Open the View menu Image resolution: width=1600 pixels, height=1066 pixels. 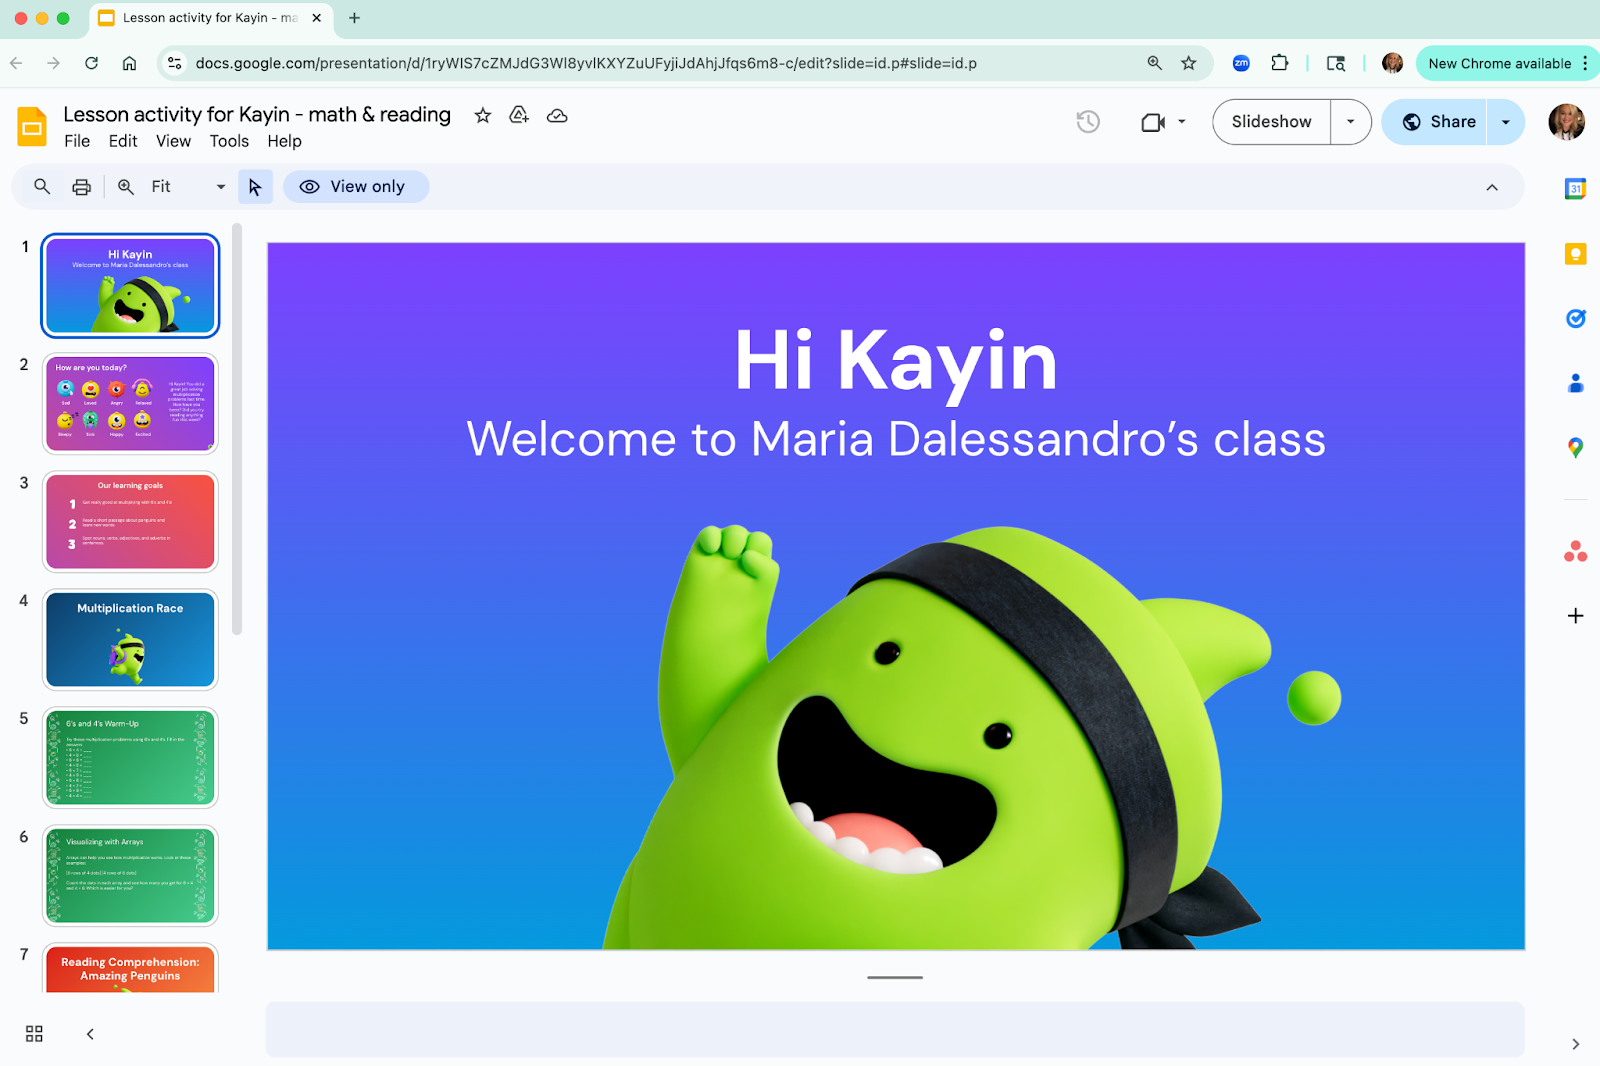[x=173, y=141]
